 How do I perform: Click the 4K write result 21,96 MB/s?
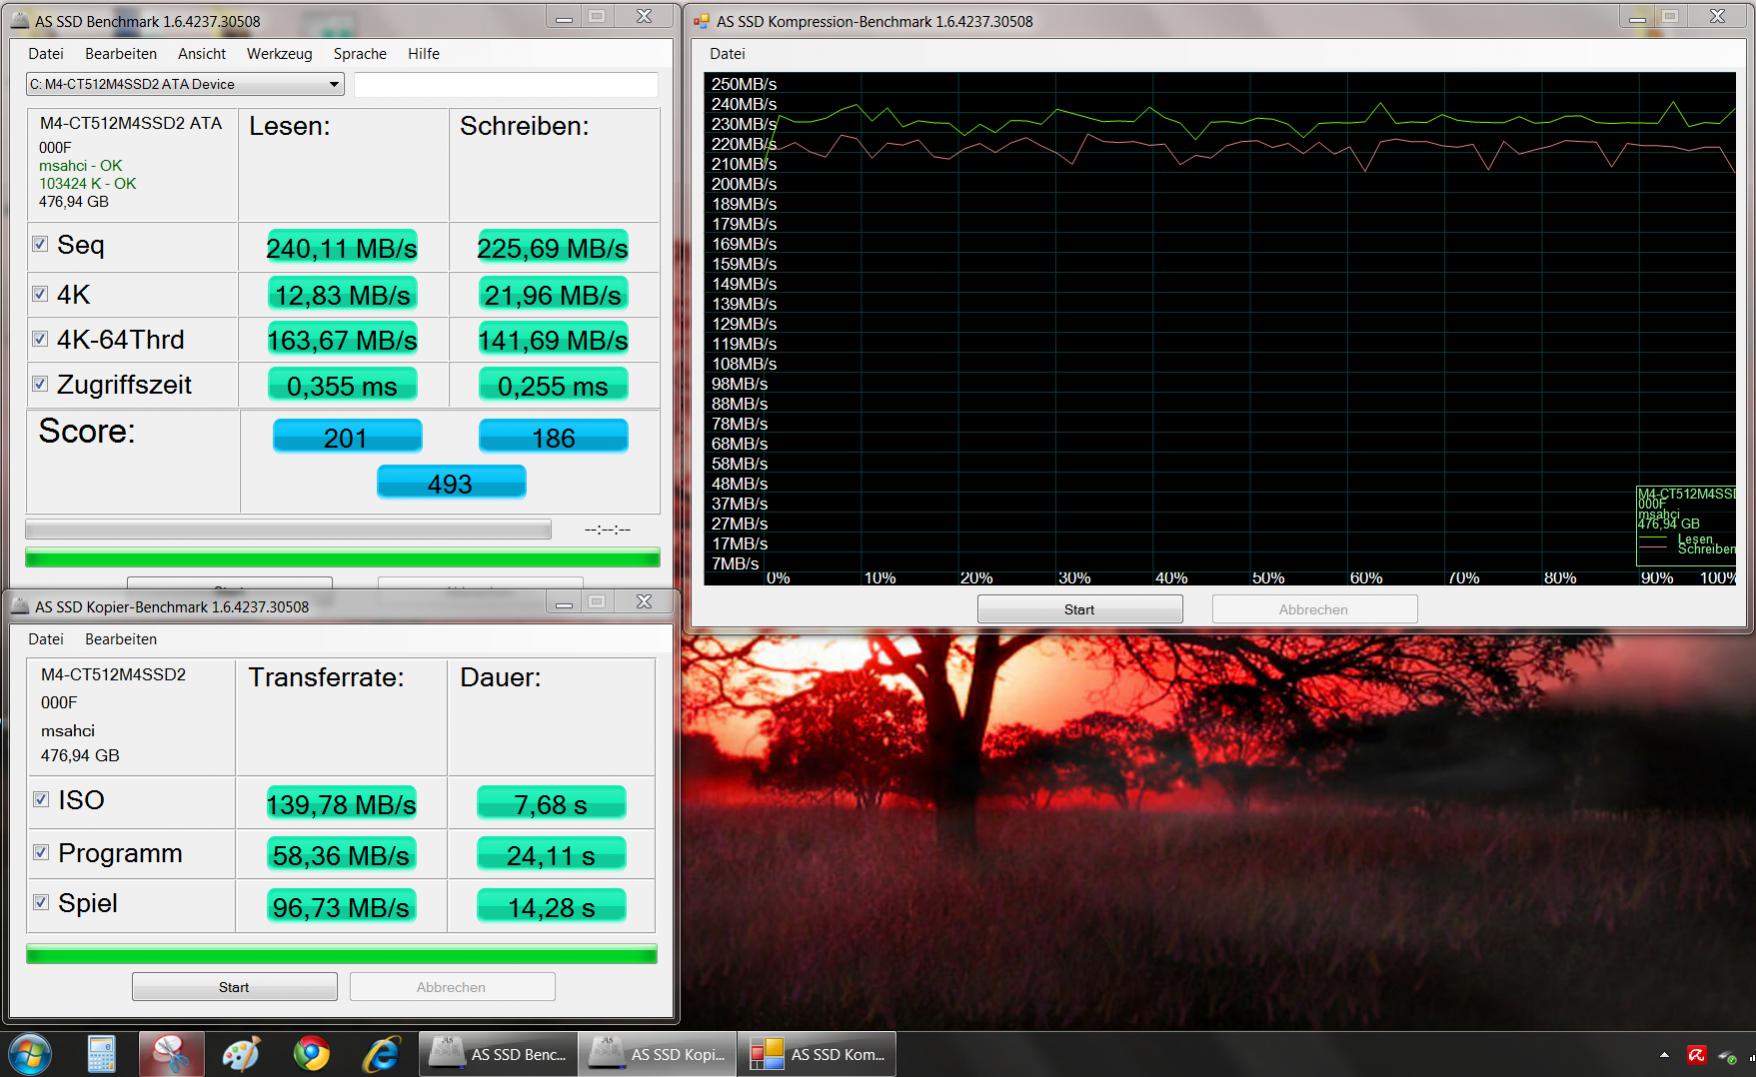point(553,295)
